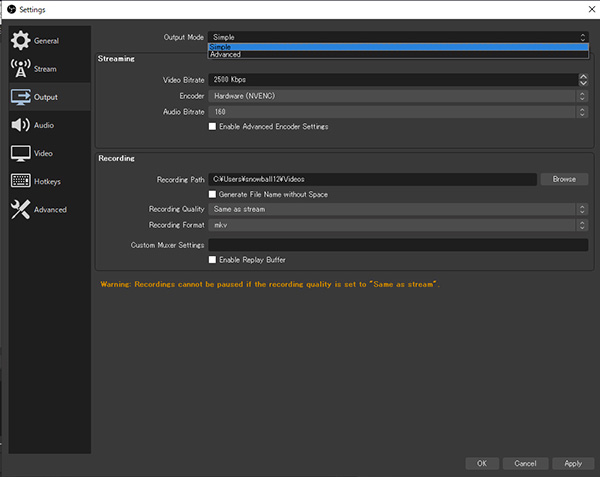The width and height of the screenshot is (600, 477).
Task: Open the Encoder dropdown
Action: click(398, 96)
